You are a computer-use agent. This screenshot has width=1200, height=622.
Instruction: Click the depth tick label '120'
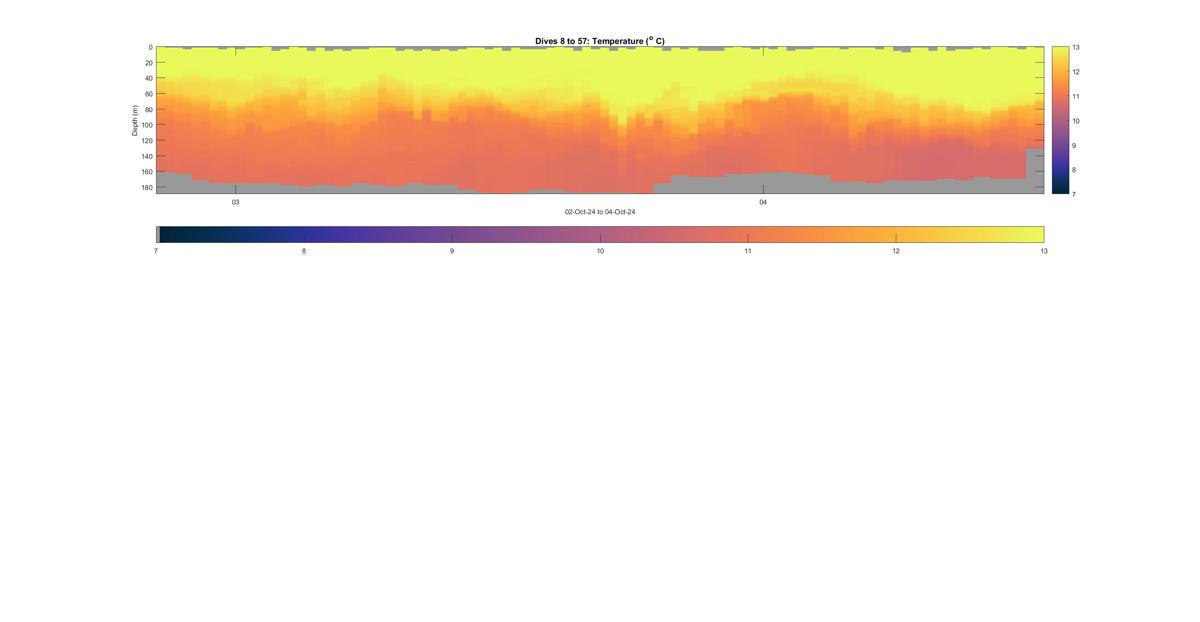tap(146, 141)
